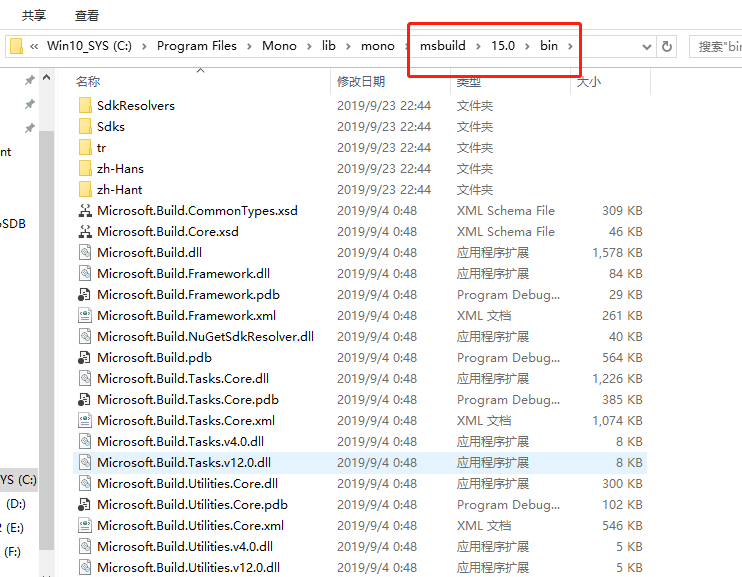Image resolution: width=742 pixels, height=577 pixels.
Task: Sort by 名称 column header
Action: tap(88, 81)
